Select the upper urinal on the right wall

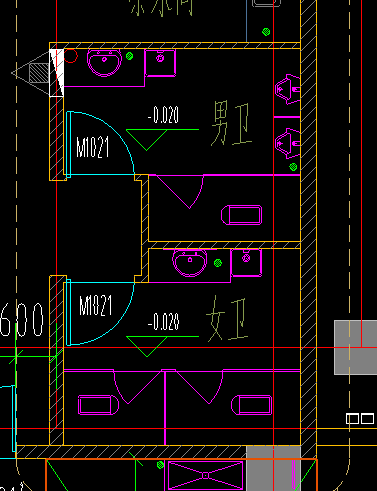pyautogui.click(x=288, y=89)
